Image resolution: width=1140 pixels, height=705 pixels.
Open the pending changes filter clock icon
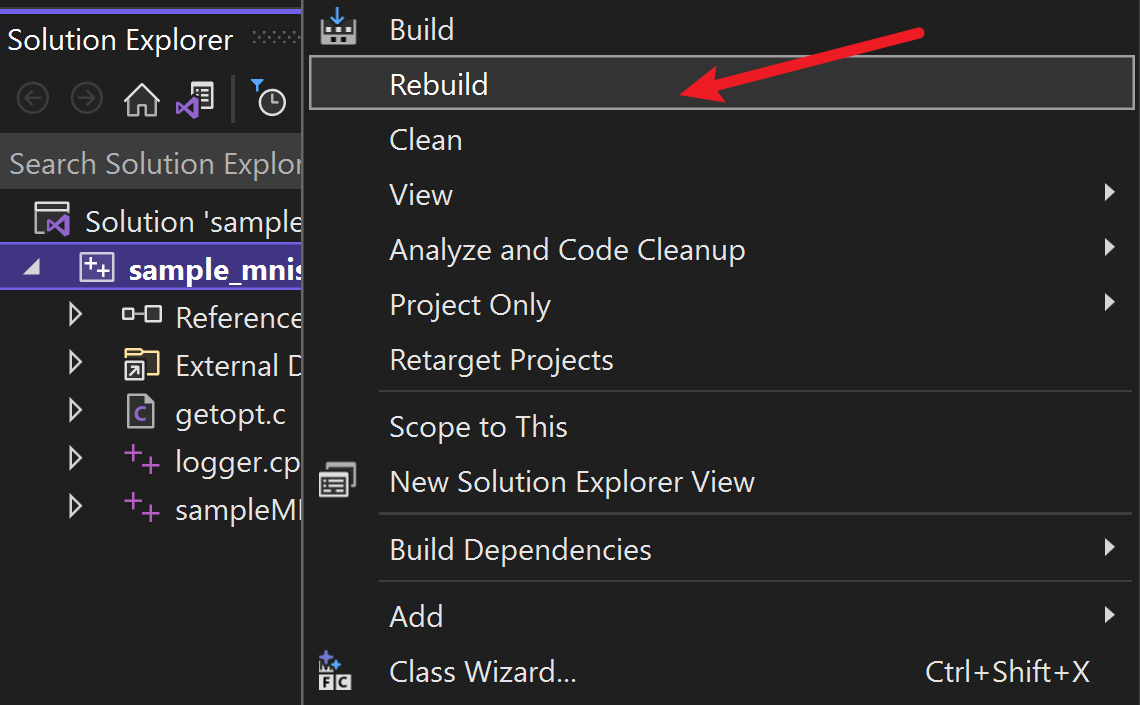tap(269, 98)
